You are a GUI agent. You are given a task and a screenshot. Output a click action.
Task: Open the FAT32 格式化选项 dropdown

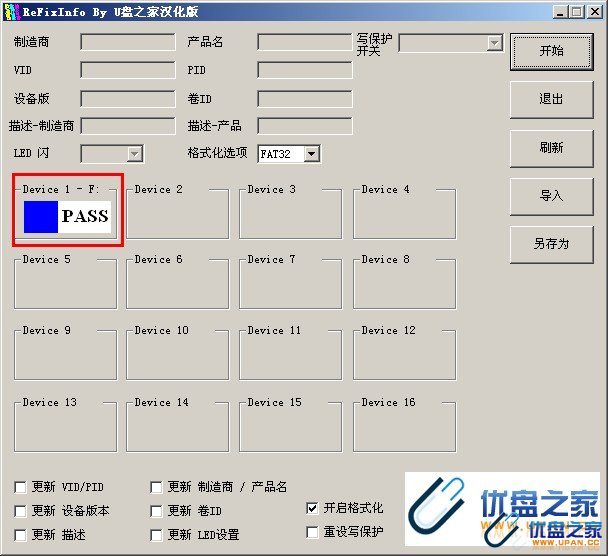[311, 154]
